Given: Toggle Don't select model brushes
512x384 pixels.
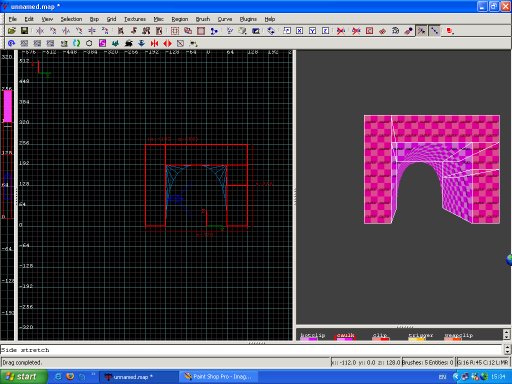Looking at the screenshot, I should tap(341, 31).
